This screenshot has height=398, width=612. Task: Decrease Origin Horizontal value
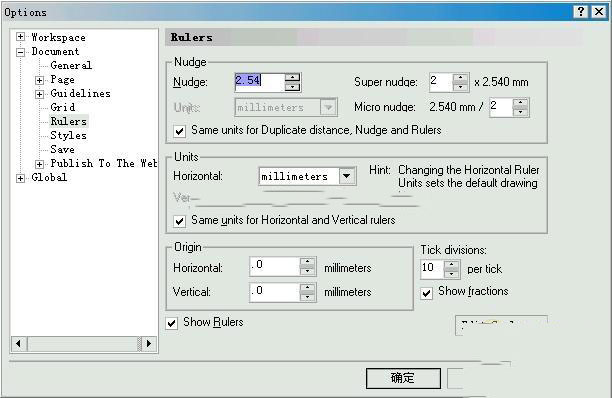(x=308, y=271)
